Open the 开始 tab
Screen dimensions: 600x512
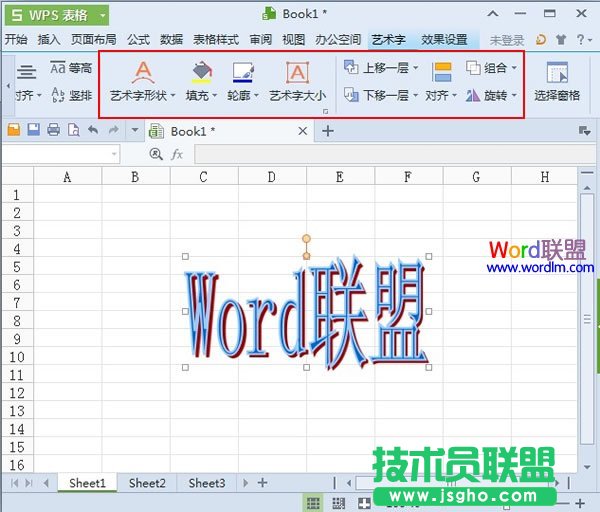click(16, 39)
